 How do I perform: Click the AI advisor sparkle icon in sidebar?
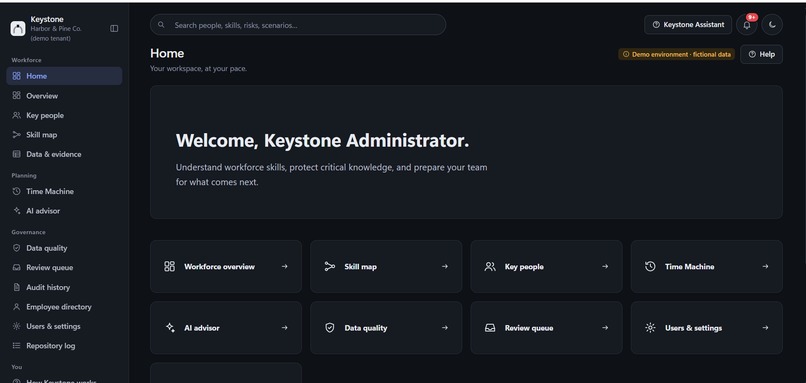point(16,211)
